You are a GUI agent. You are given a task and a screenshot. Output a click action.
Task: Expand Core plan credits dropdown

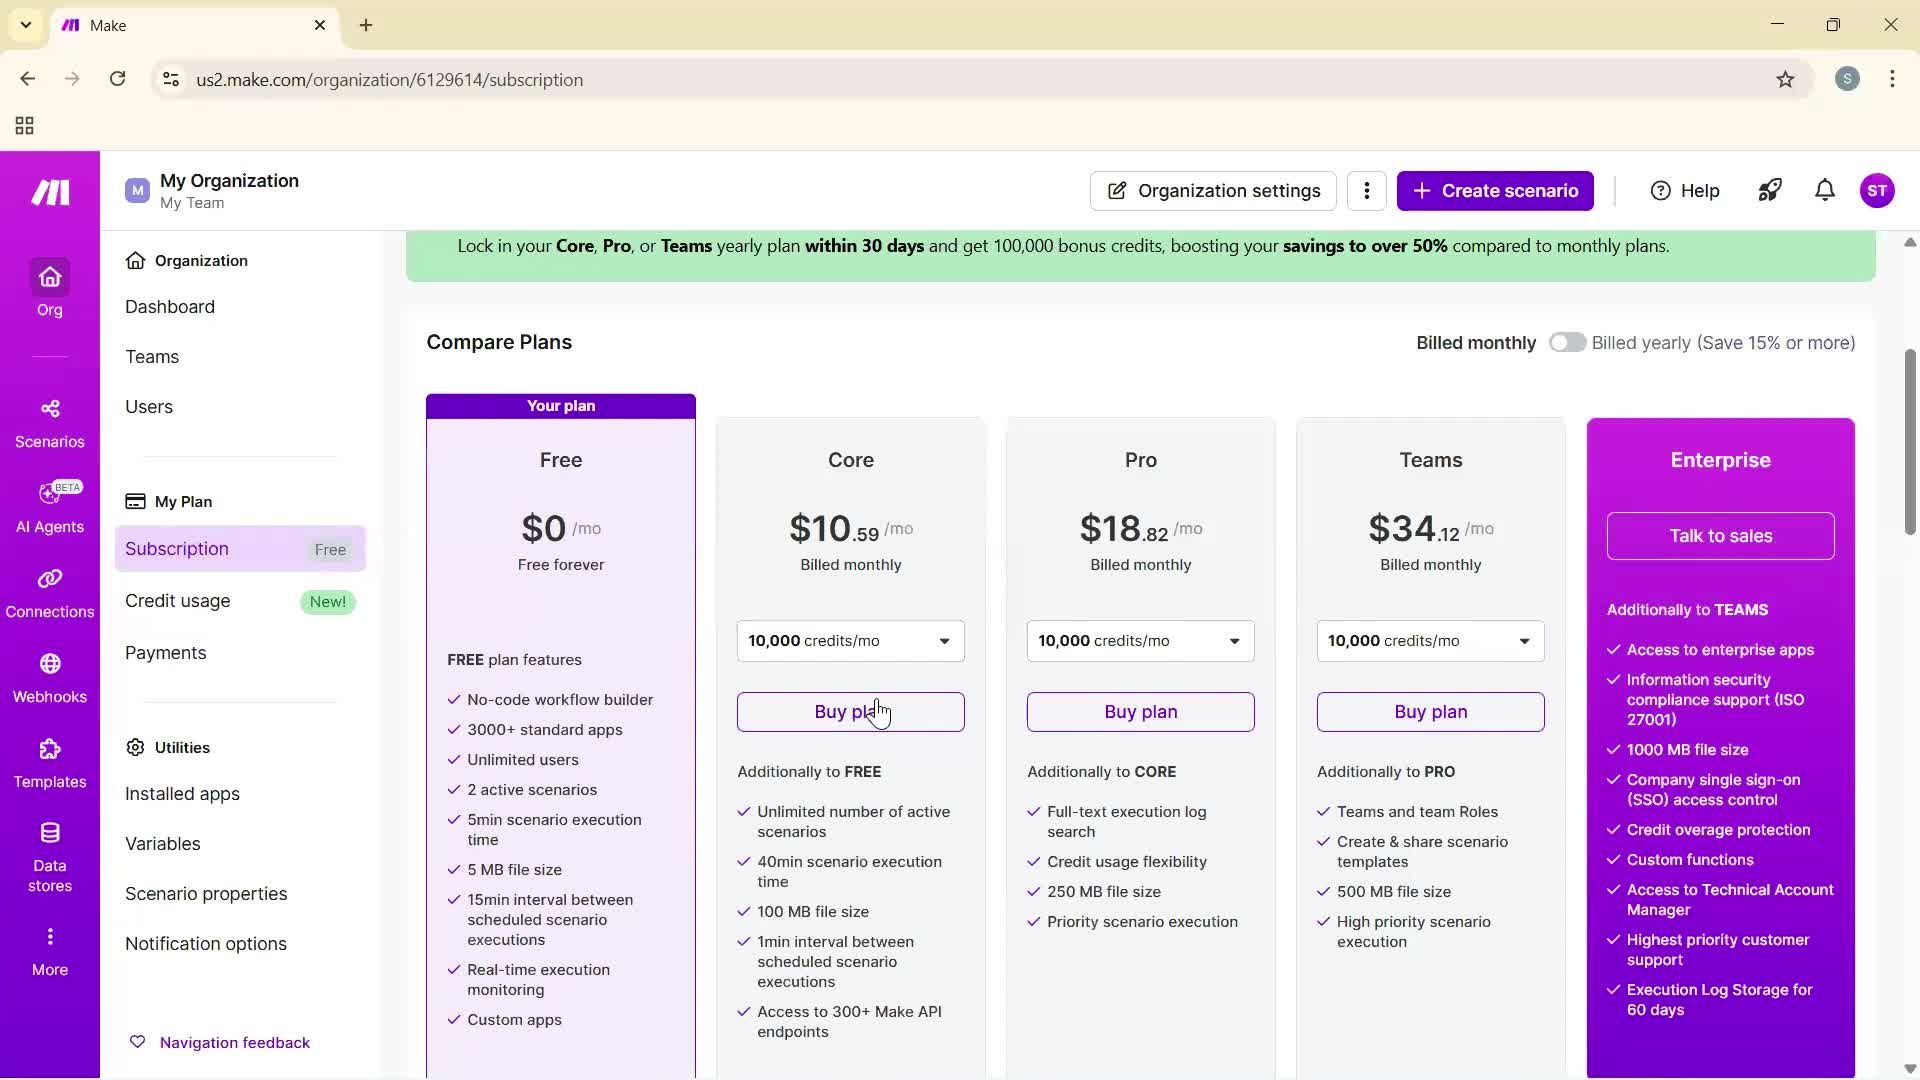pyautogui.click(x=850, y=641)
